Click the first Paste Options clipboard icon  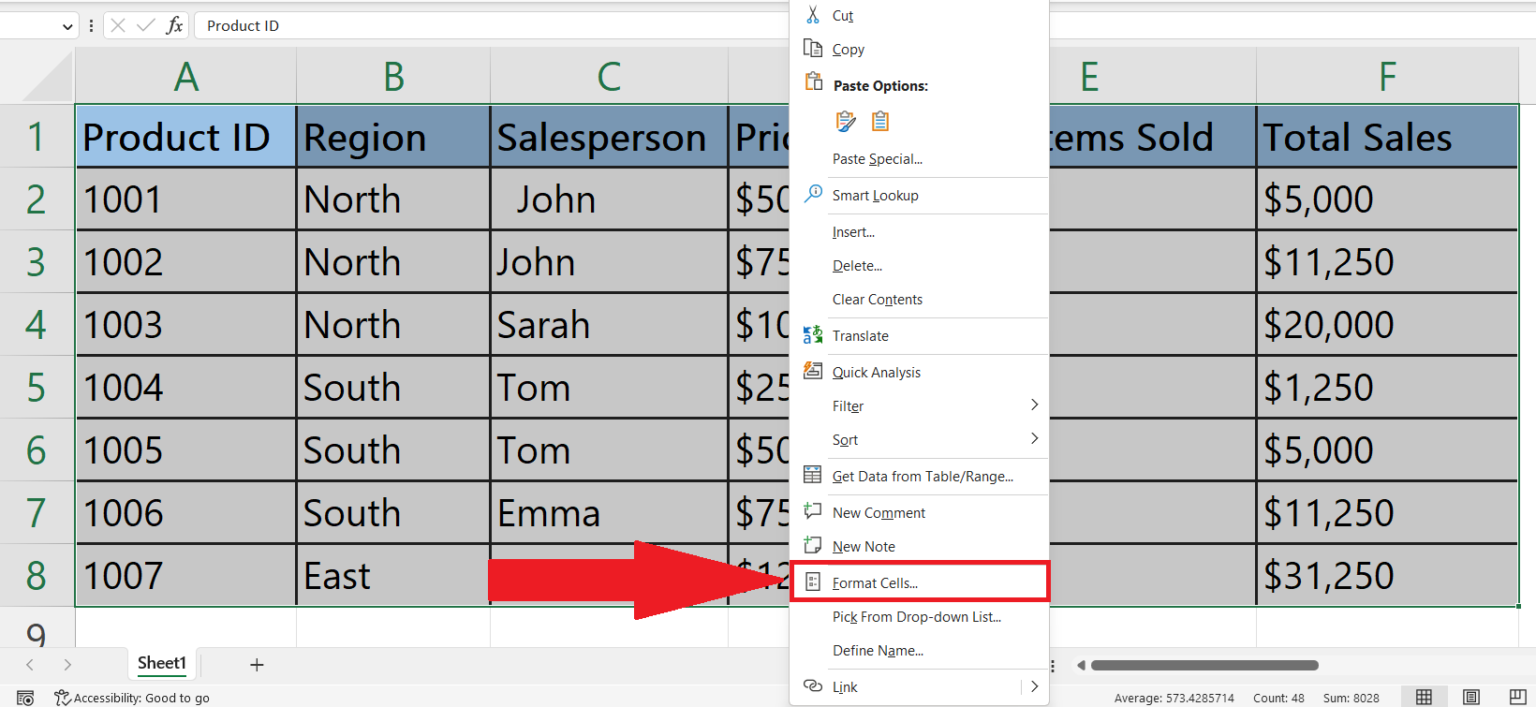(x=846, y=122)
